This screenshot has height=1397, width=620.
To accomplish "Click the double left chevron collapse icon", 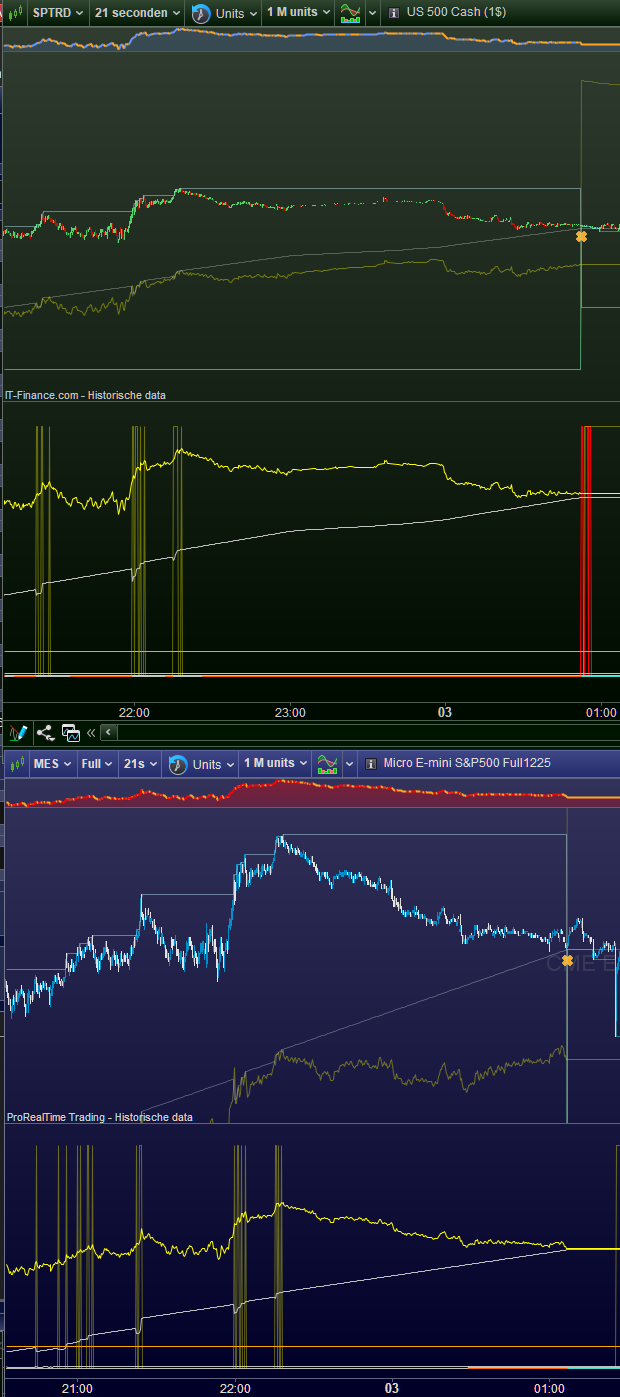I will pos(91,732).
